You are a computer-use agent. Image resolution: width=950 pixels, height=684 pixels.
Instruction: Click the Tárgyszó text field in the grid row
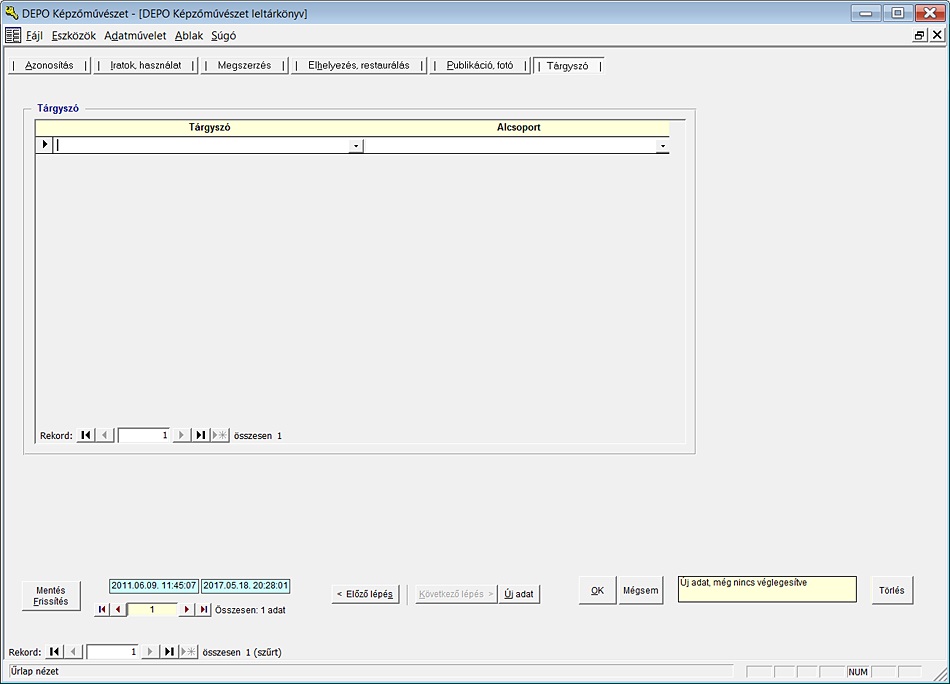point(202,146)
